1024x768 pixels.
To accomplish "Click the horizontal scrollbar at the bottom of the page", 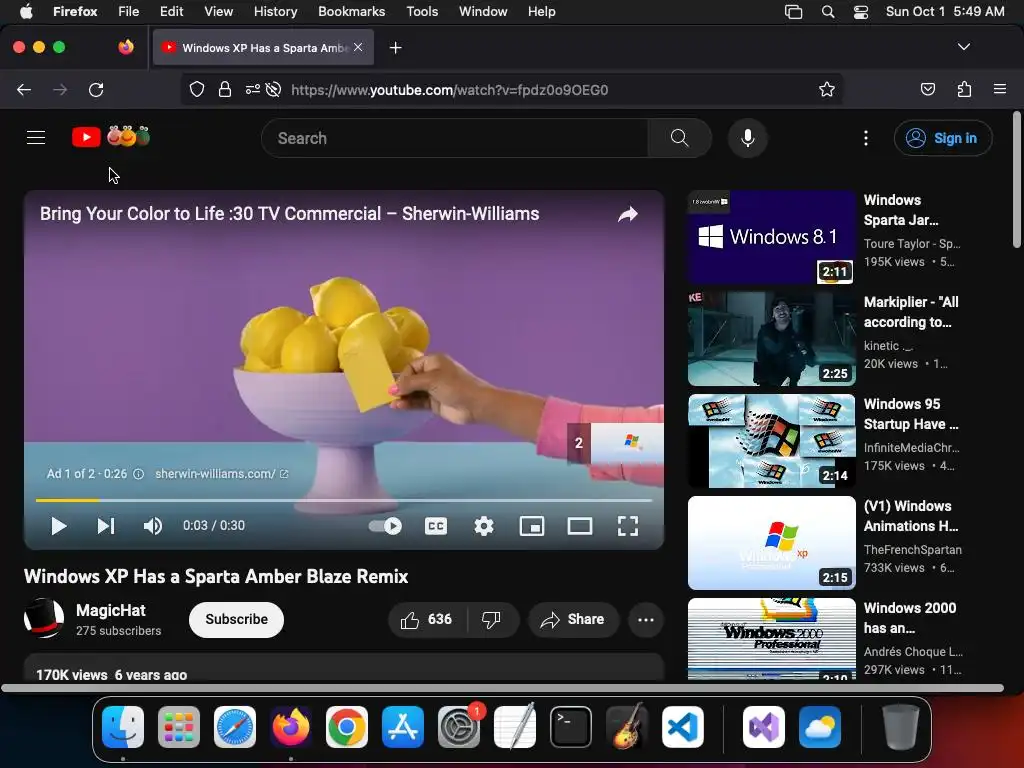I will pyautogui.click(x=503, y=688).
